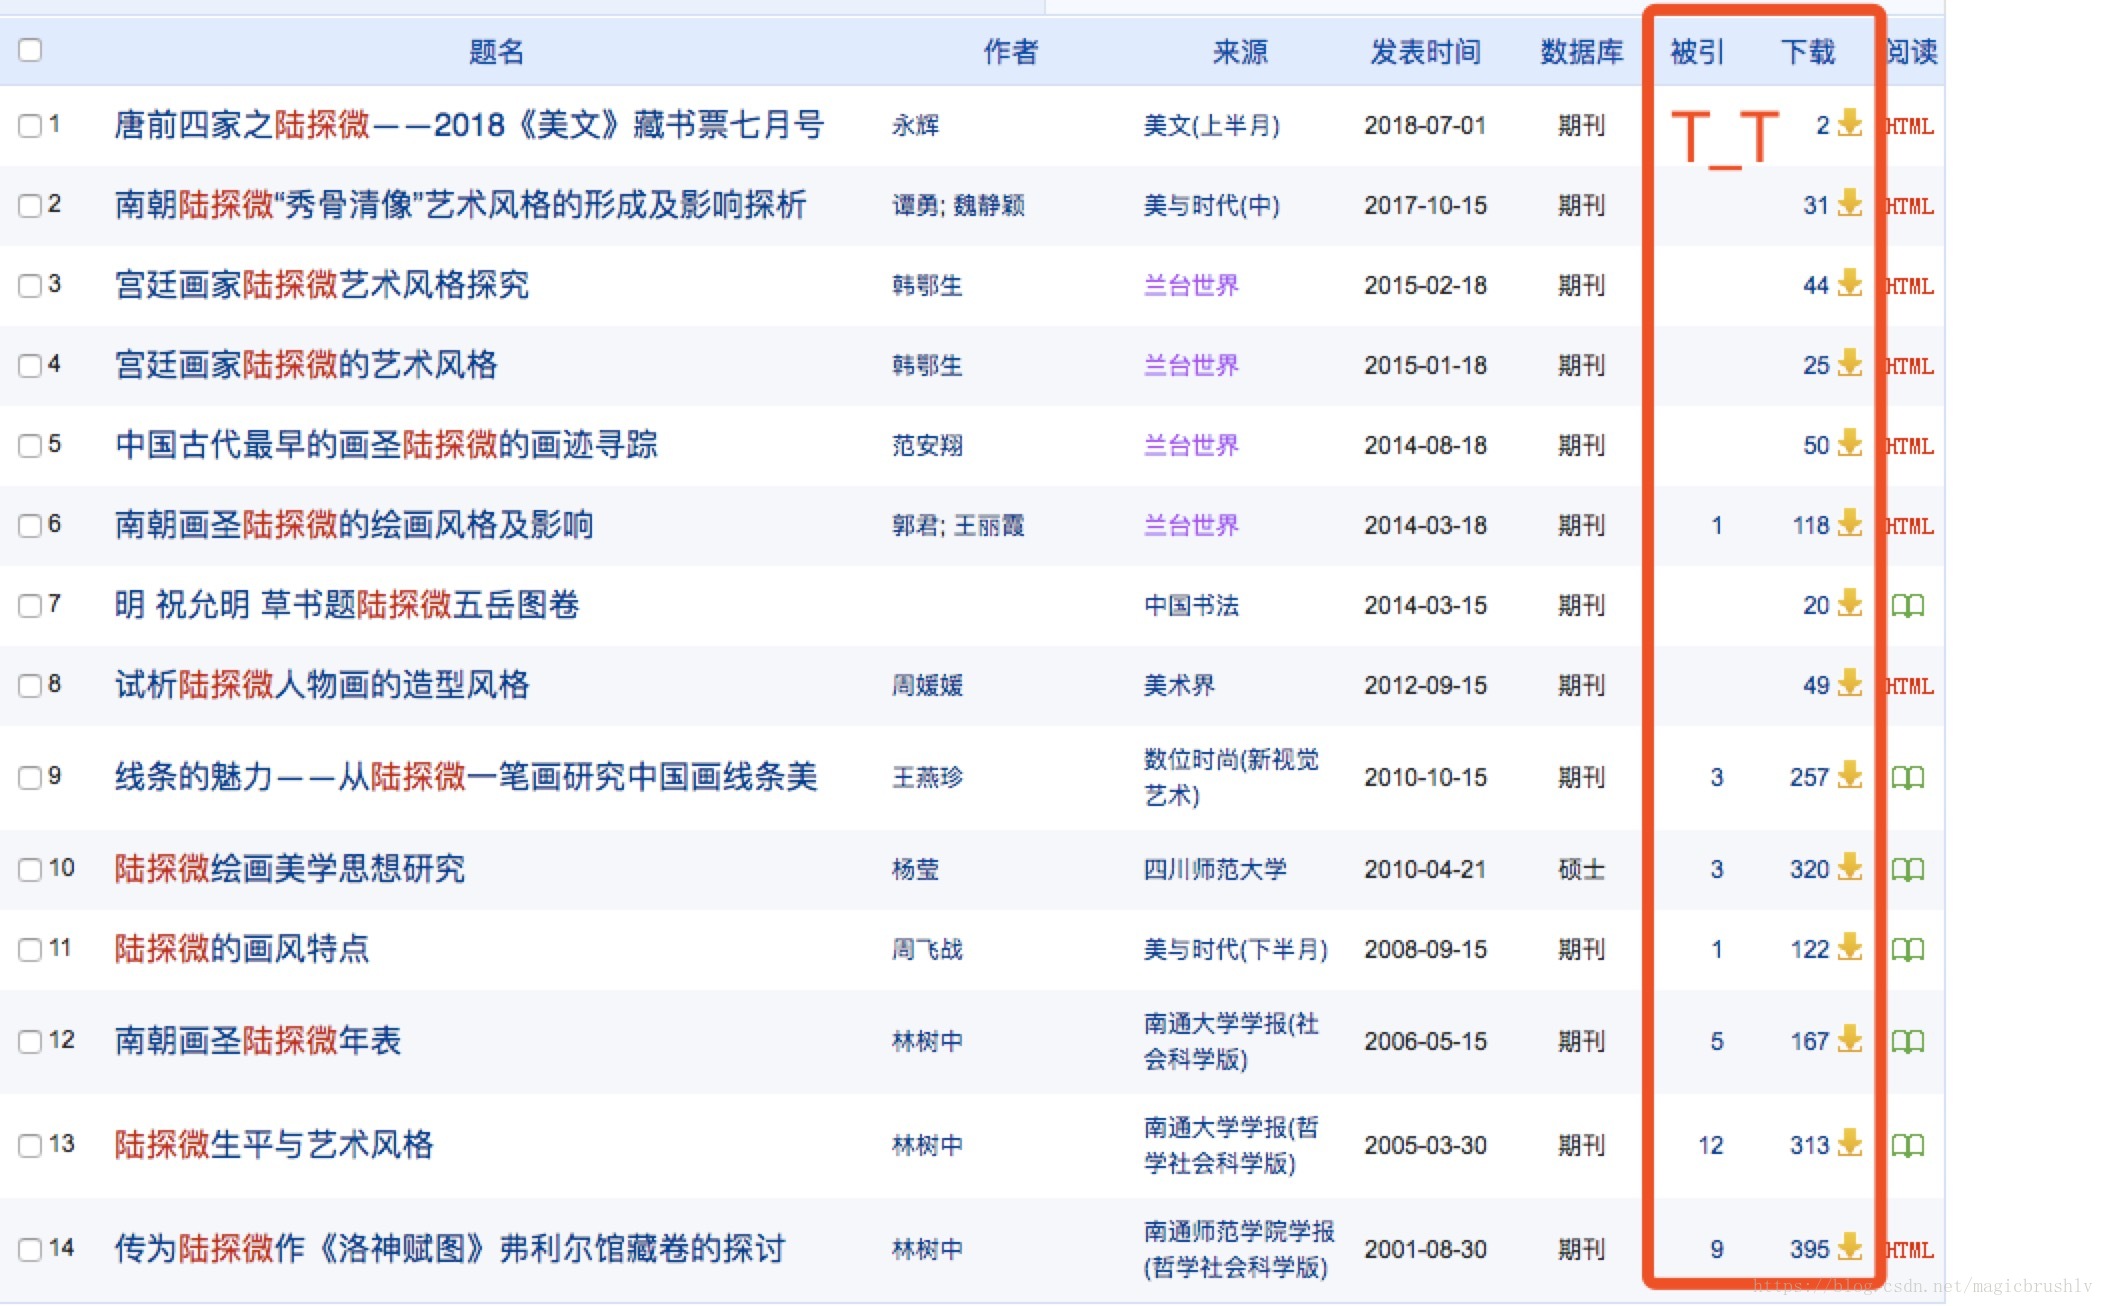The image size is (2104, 1306).
Task: Toggle the select-all checkbox in header
Action: click(x=30, y=50)
